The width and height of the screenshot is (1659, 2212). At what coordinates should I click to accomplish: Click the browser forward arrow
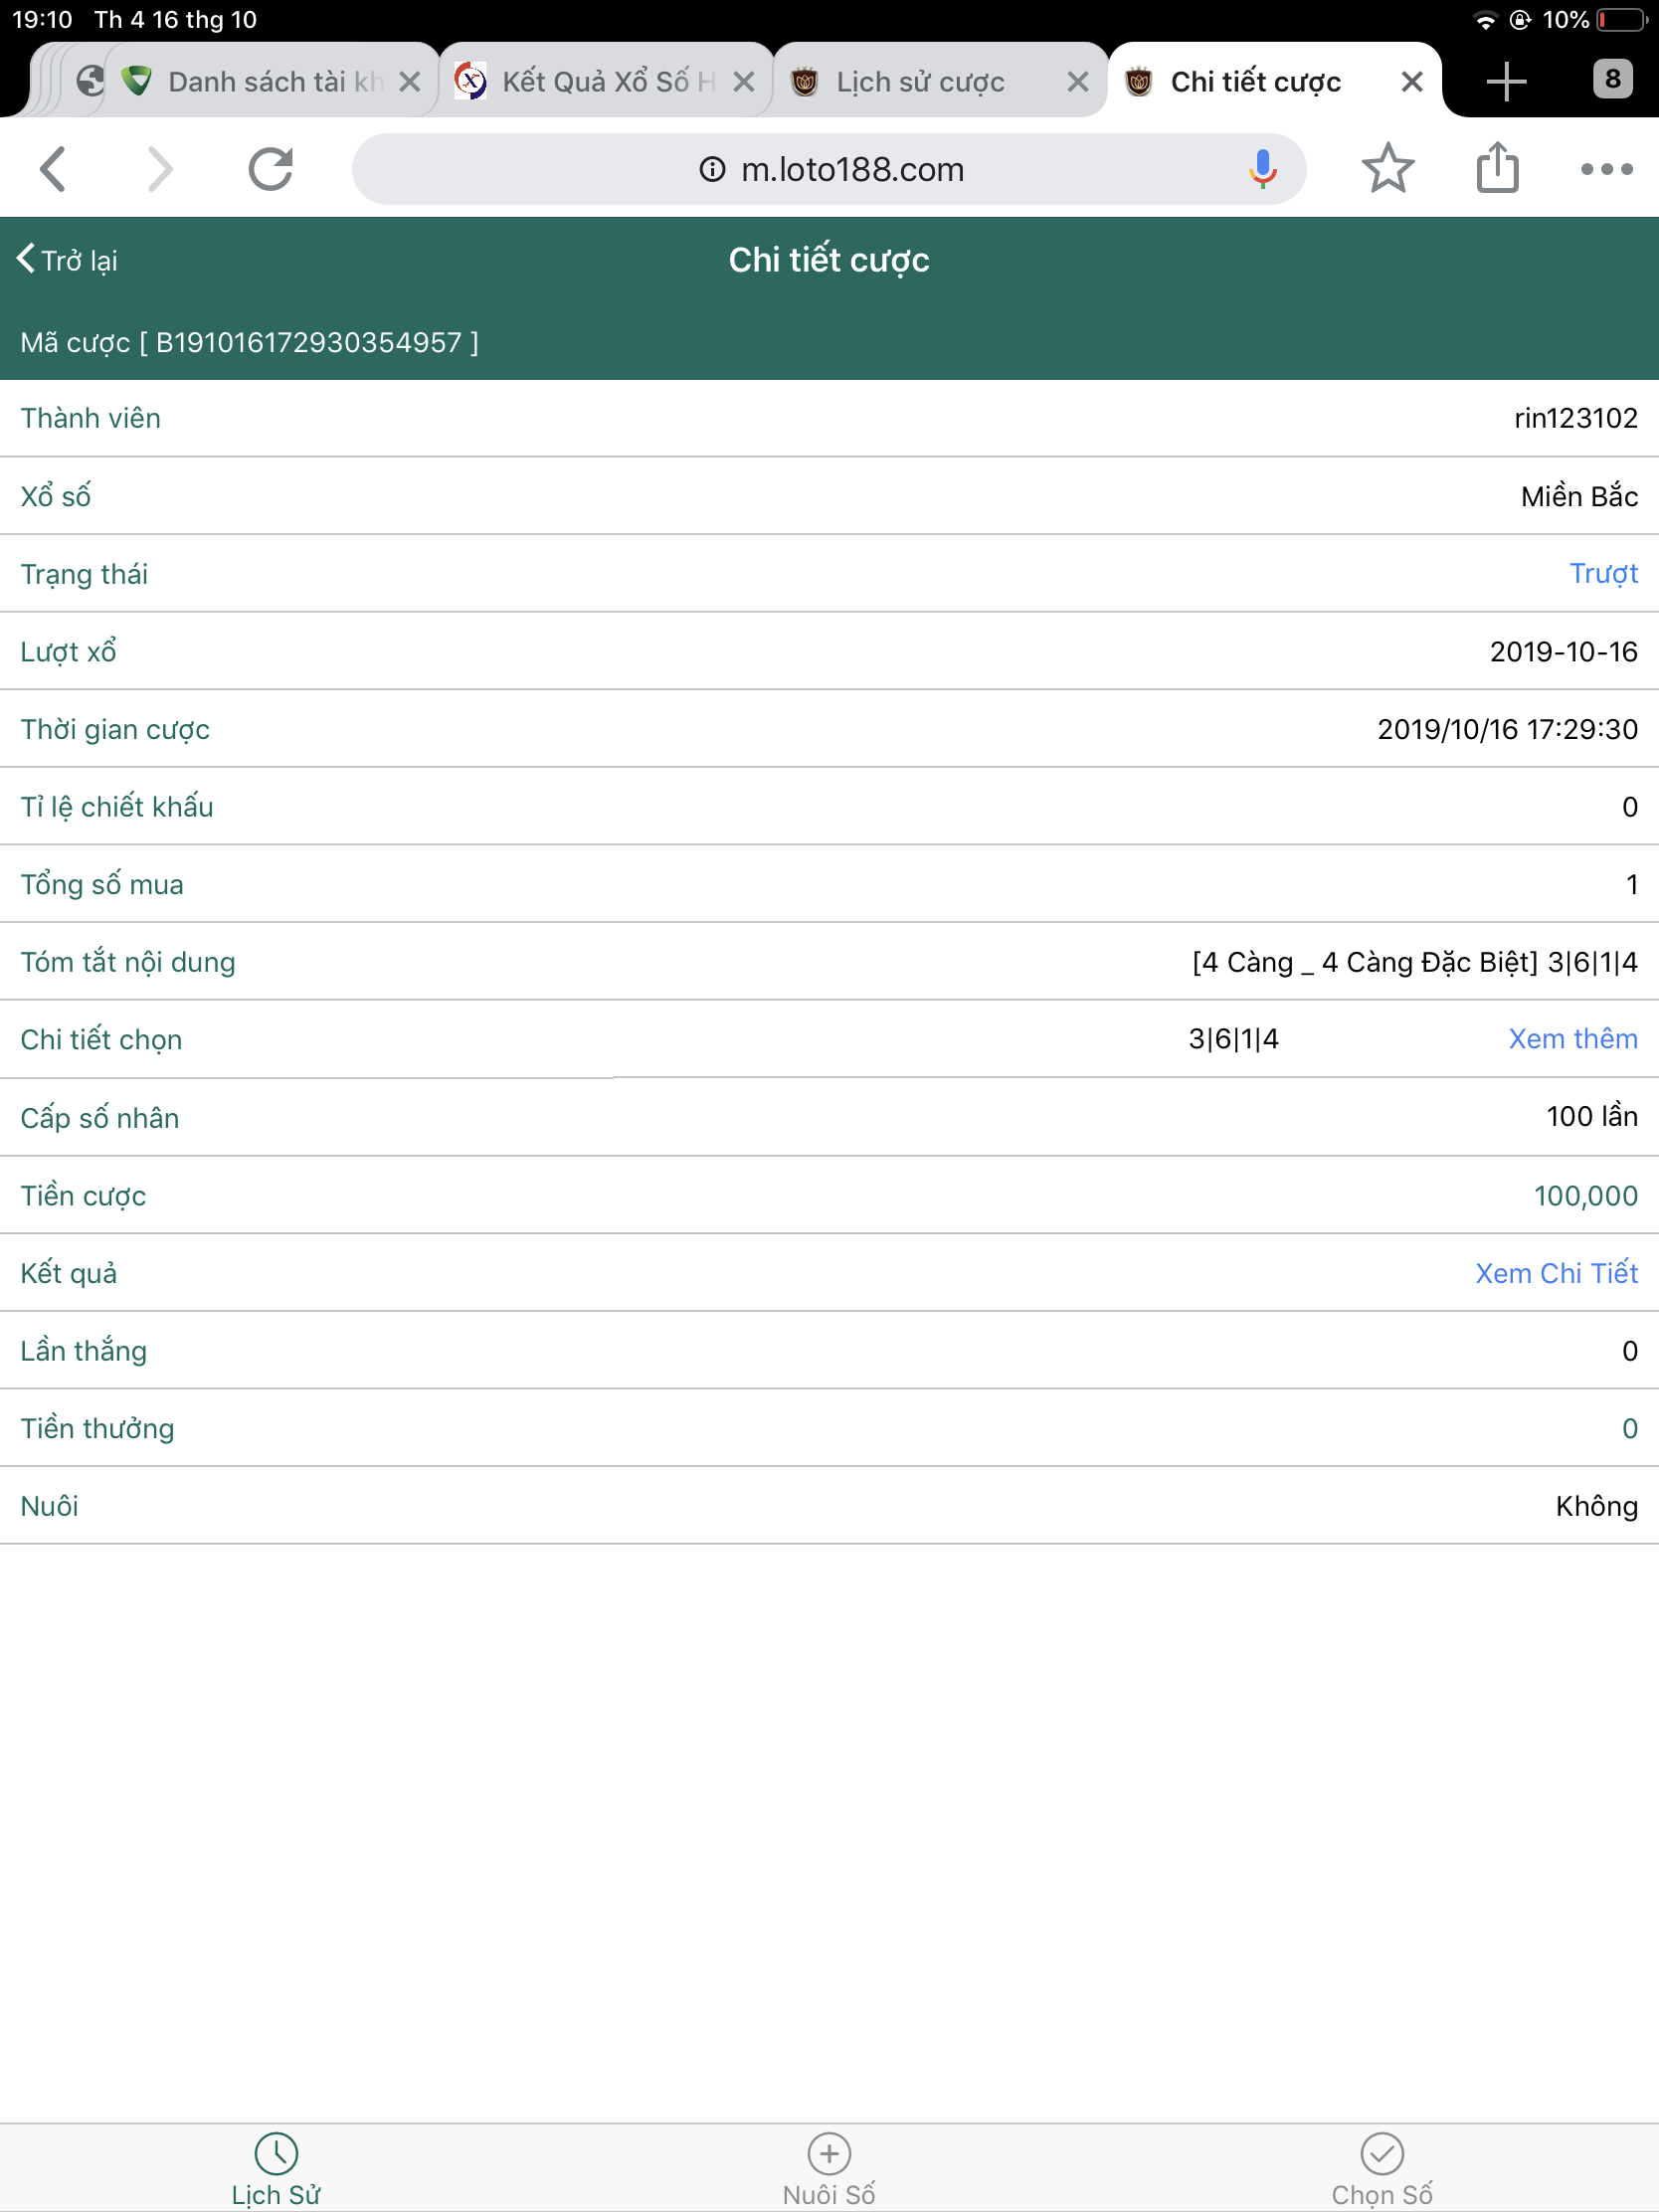(160, 169)
